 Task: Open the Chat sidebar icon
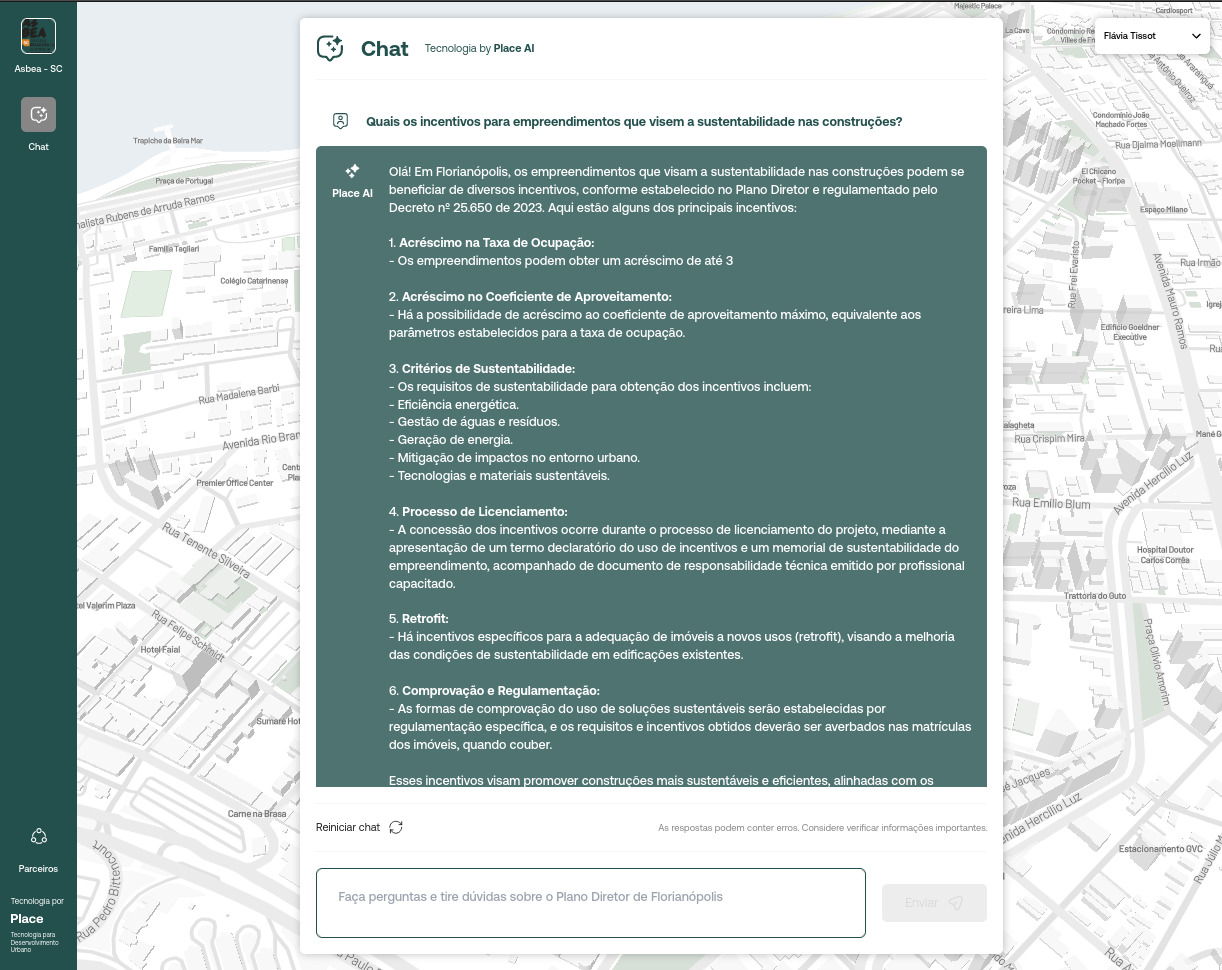38,114
